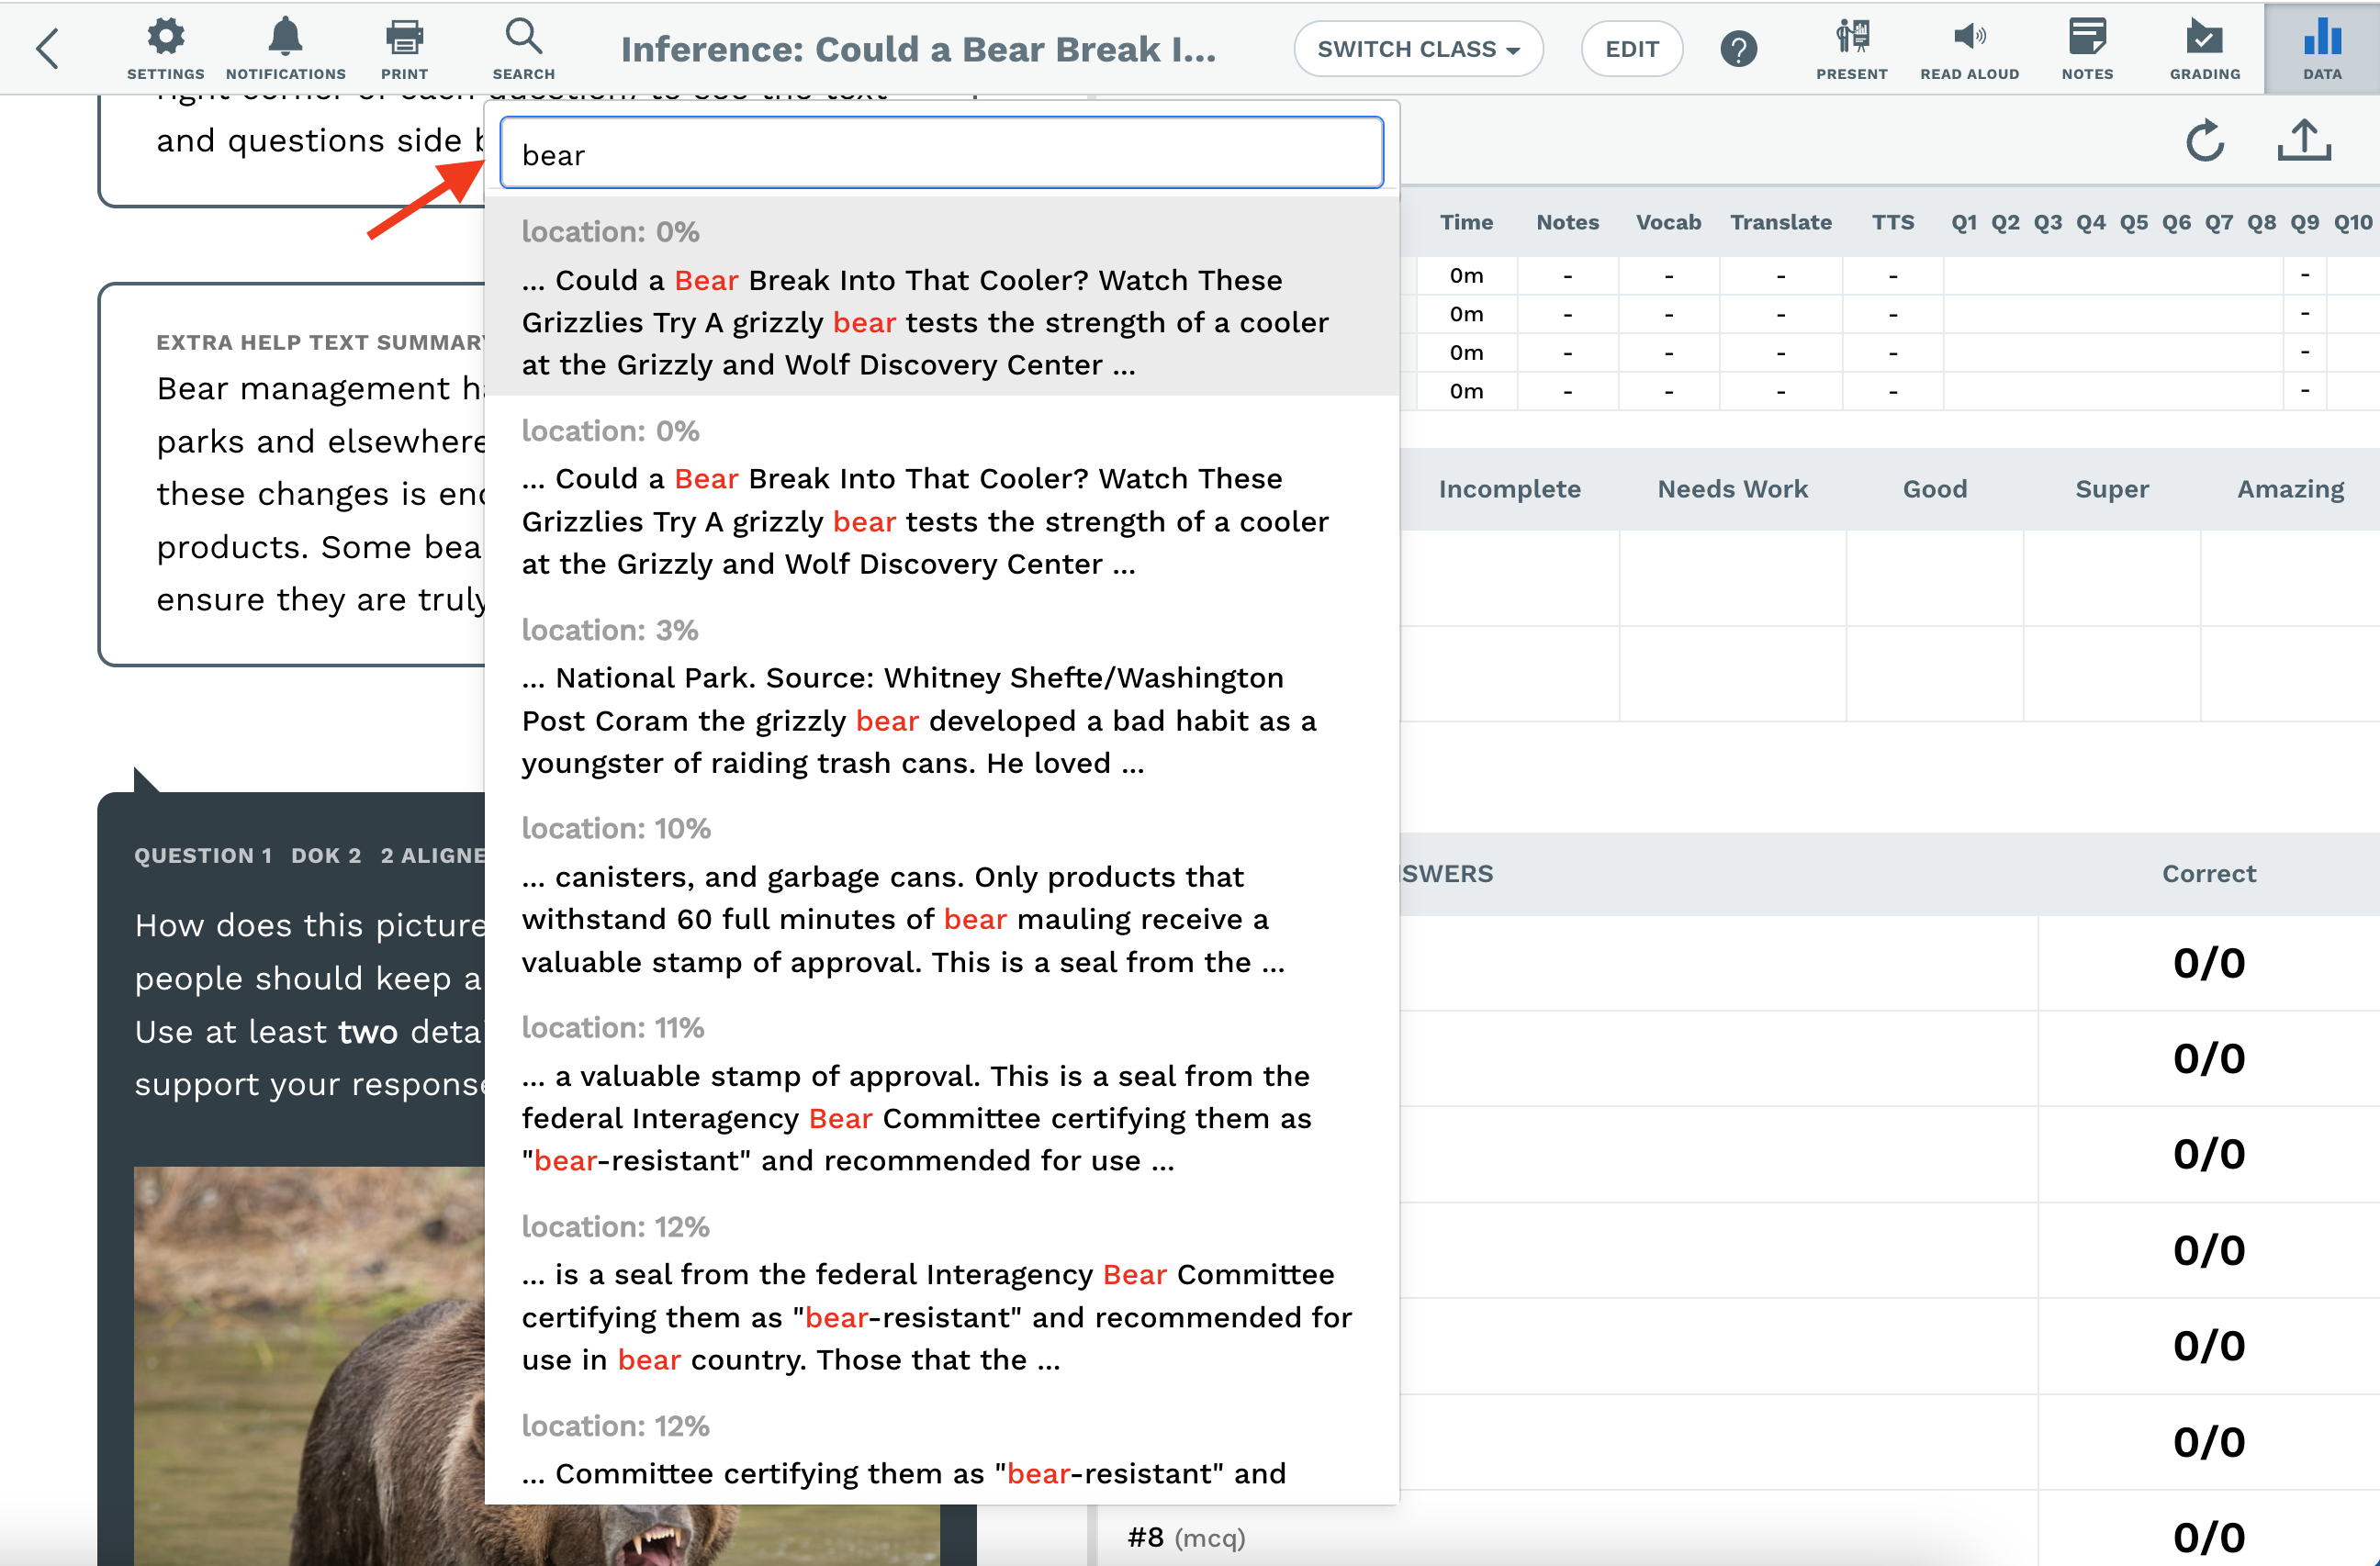Start Present mode

pyautogui.click(x=1852, y=47)
